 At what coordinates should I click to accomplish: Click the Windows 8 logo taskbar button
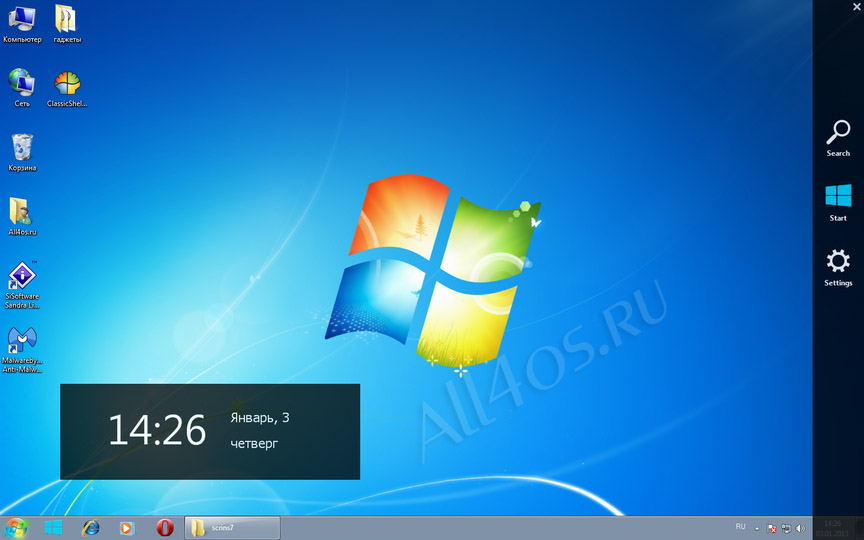click(x=53, y=528)
